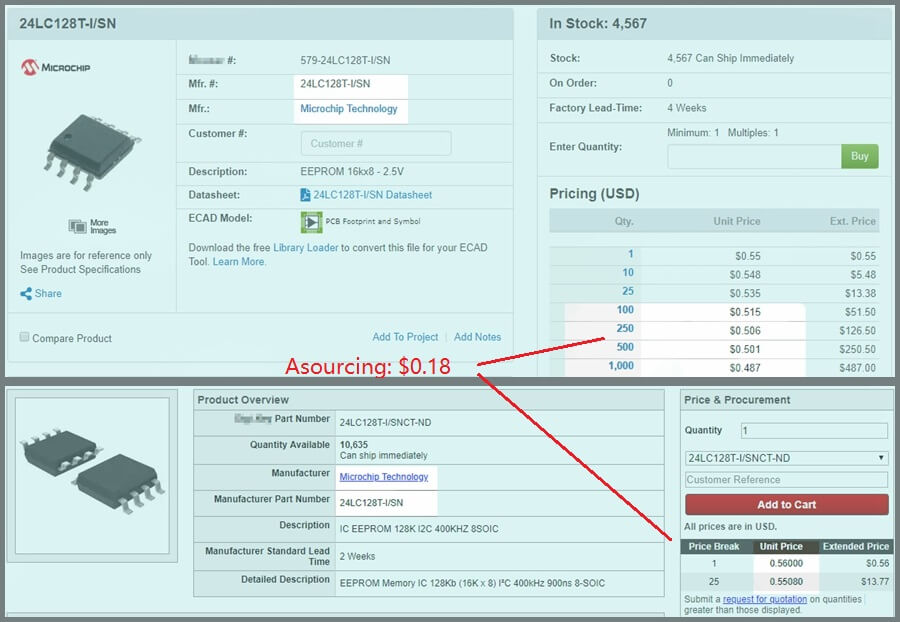Select the quantity 100 price break link

click(625, 310)
